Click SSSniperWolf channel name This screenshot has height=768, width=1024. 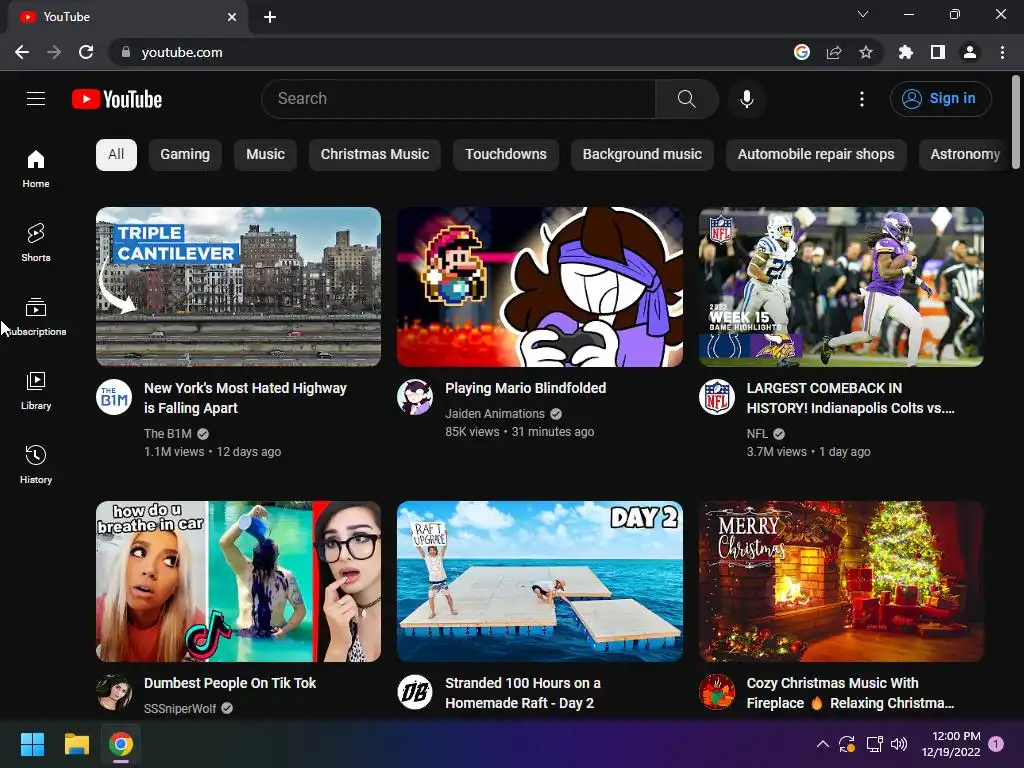tap(180, 709)
